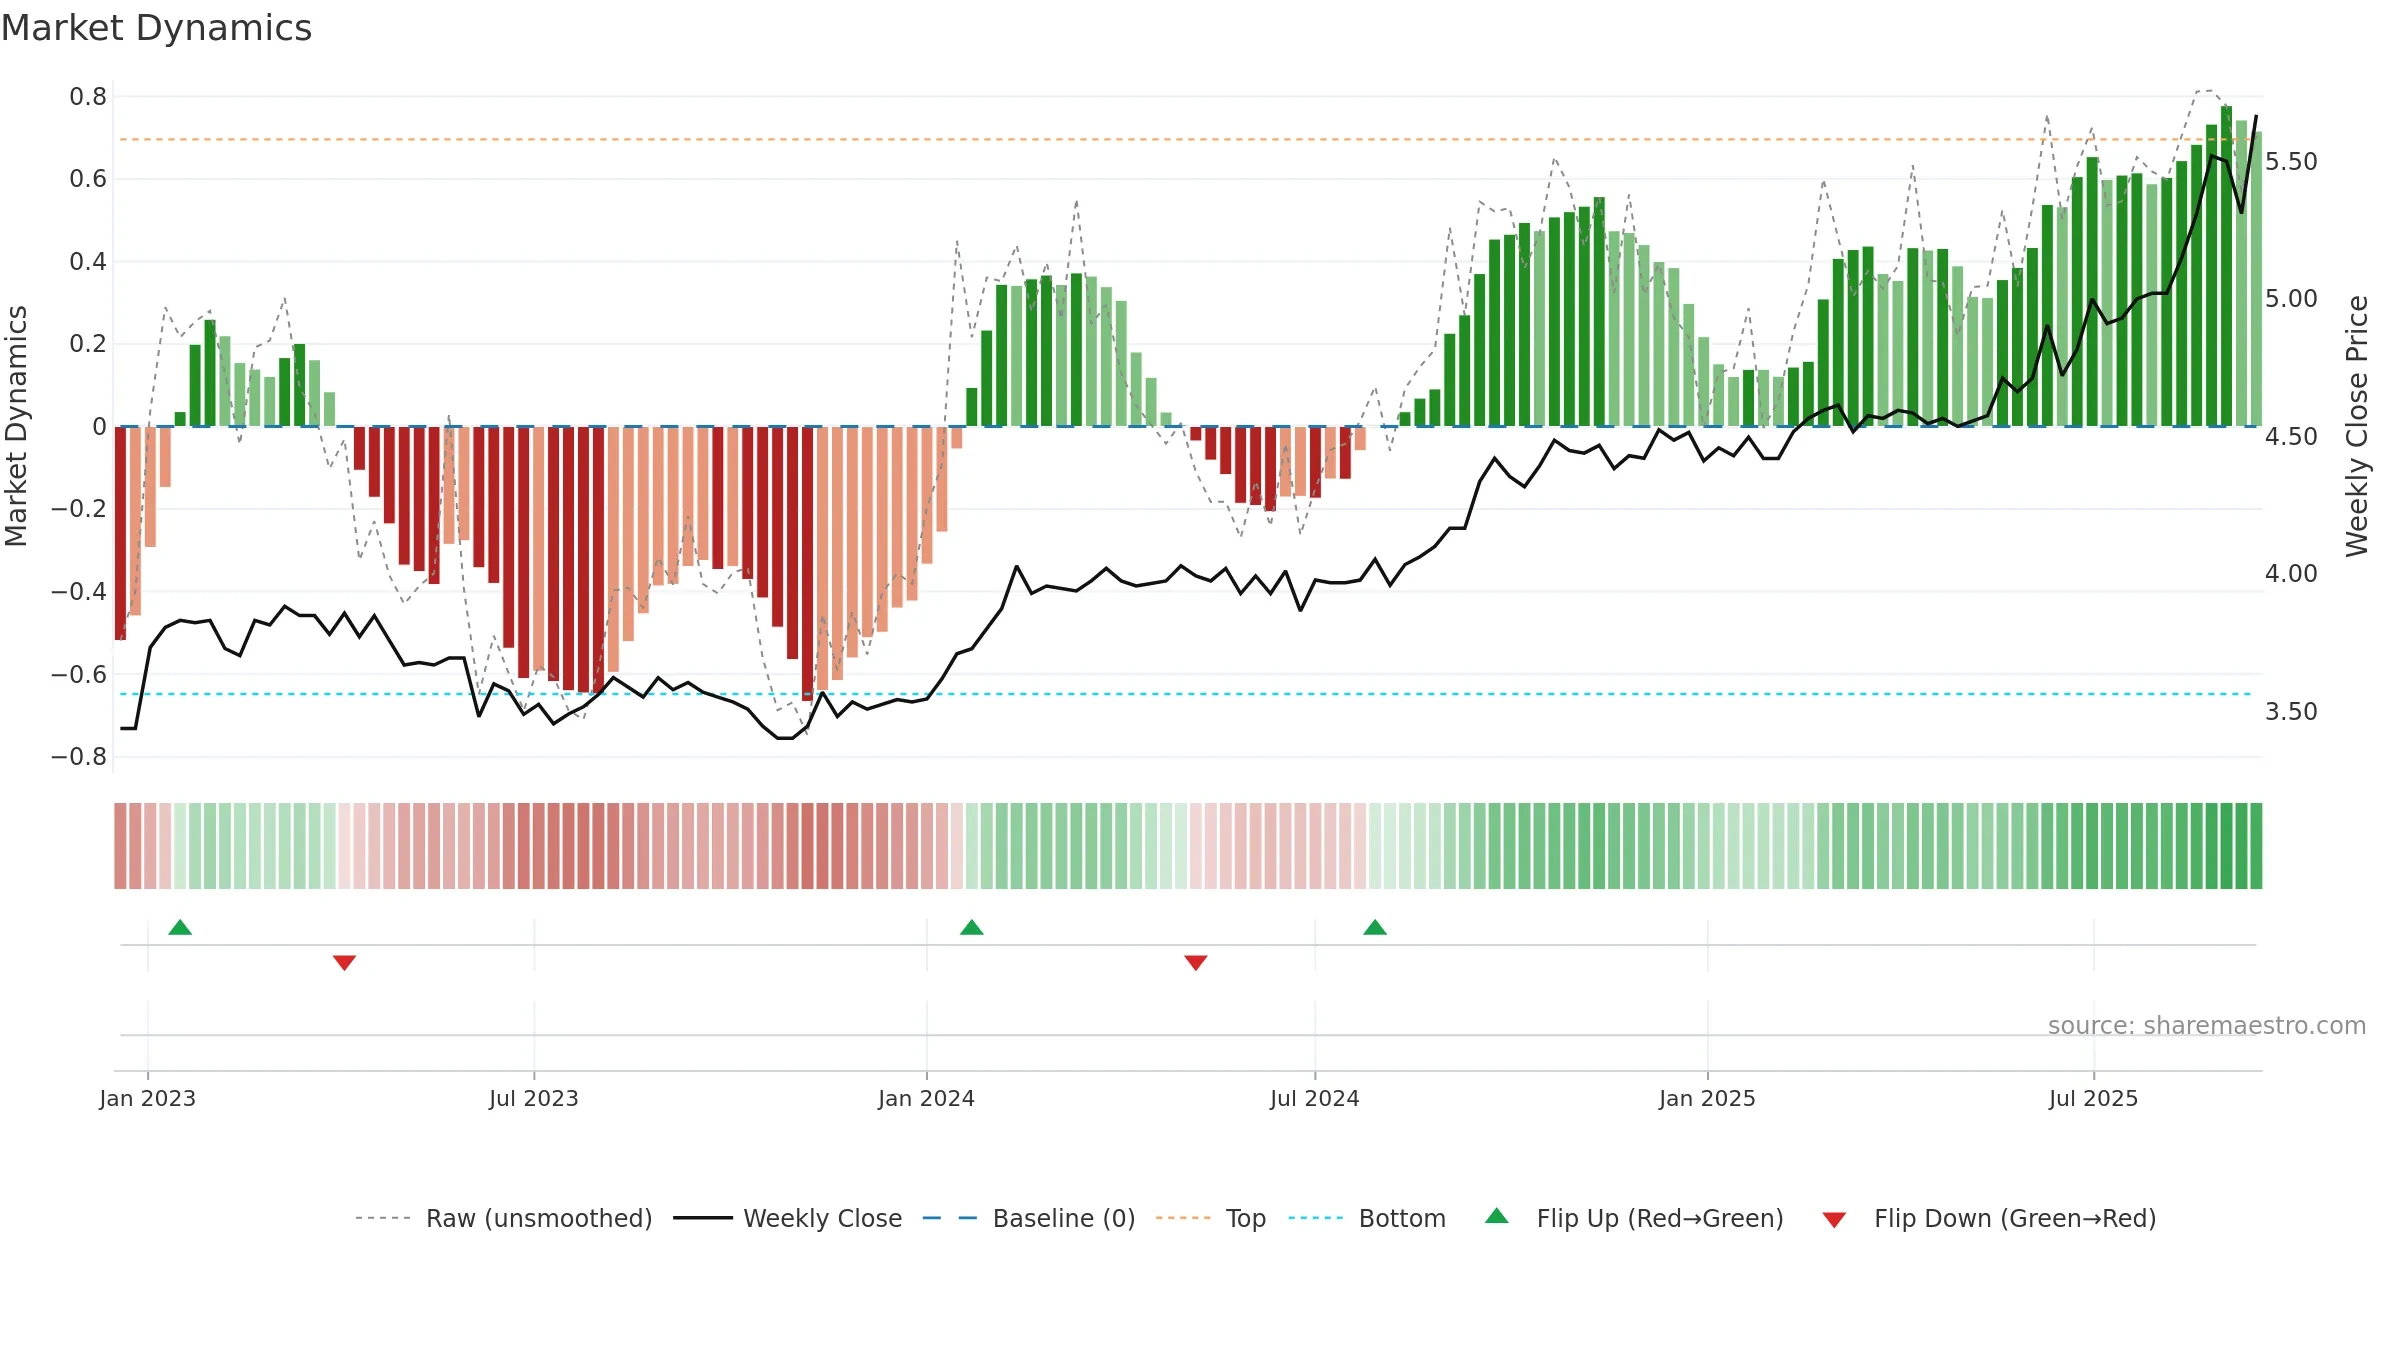Viewport: 2400px width, 1350px height.
Task: Toggle the Baseline (0) legend entry
Action: click(1029, 1218)
